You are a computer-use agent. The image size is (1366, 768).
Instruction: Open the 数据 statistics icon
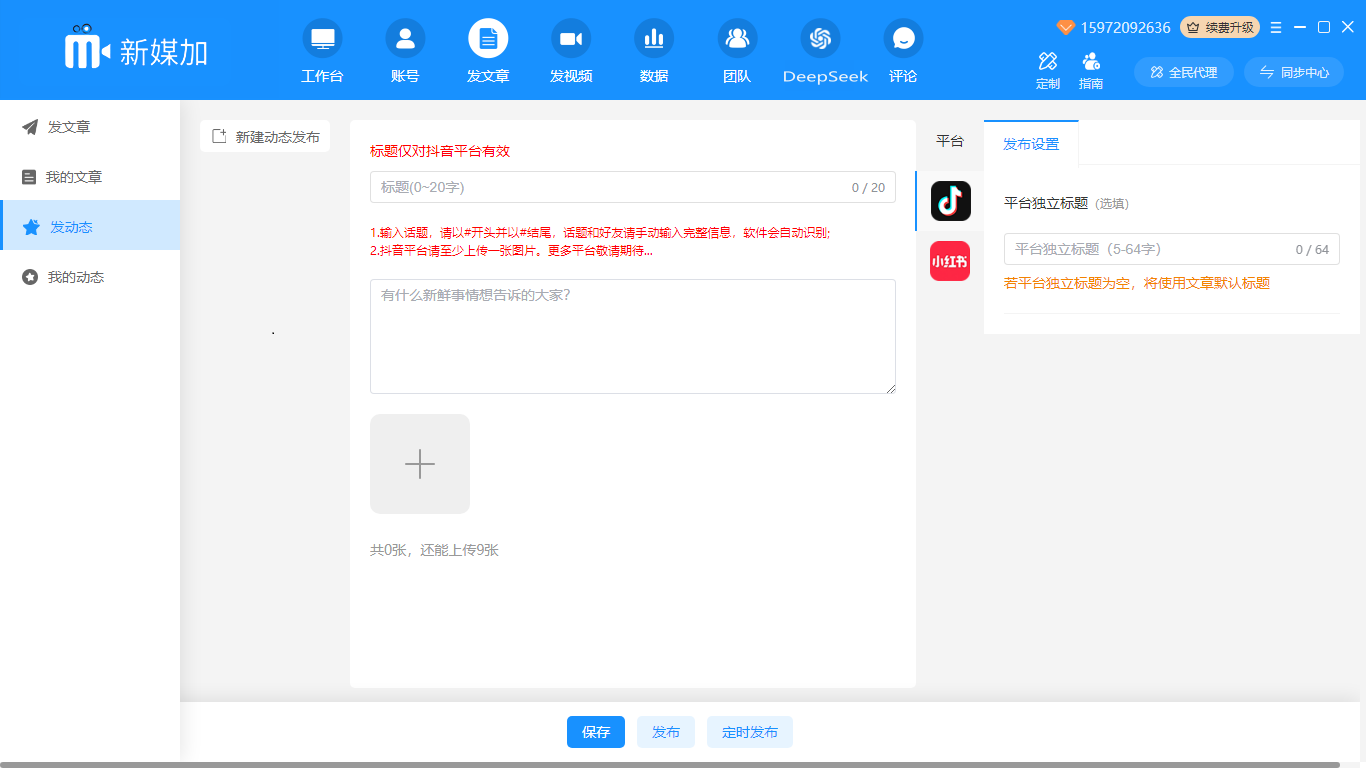click(654, 40)
